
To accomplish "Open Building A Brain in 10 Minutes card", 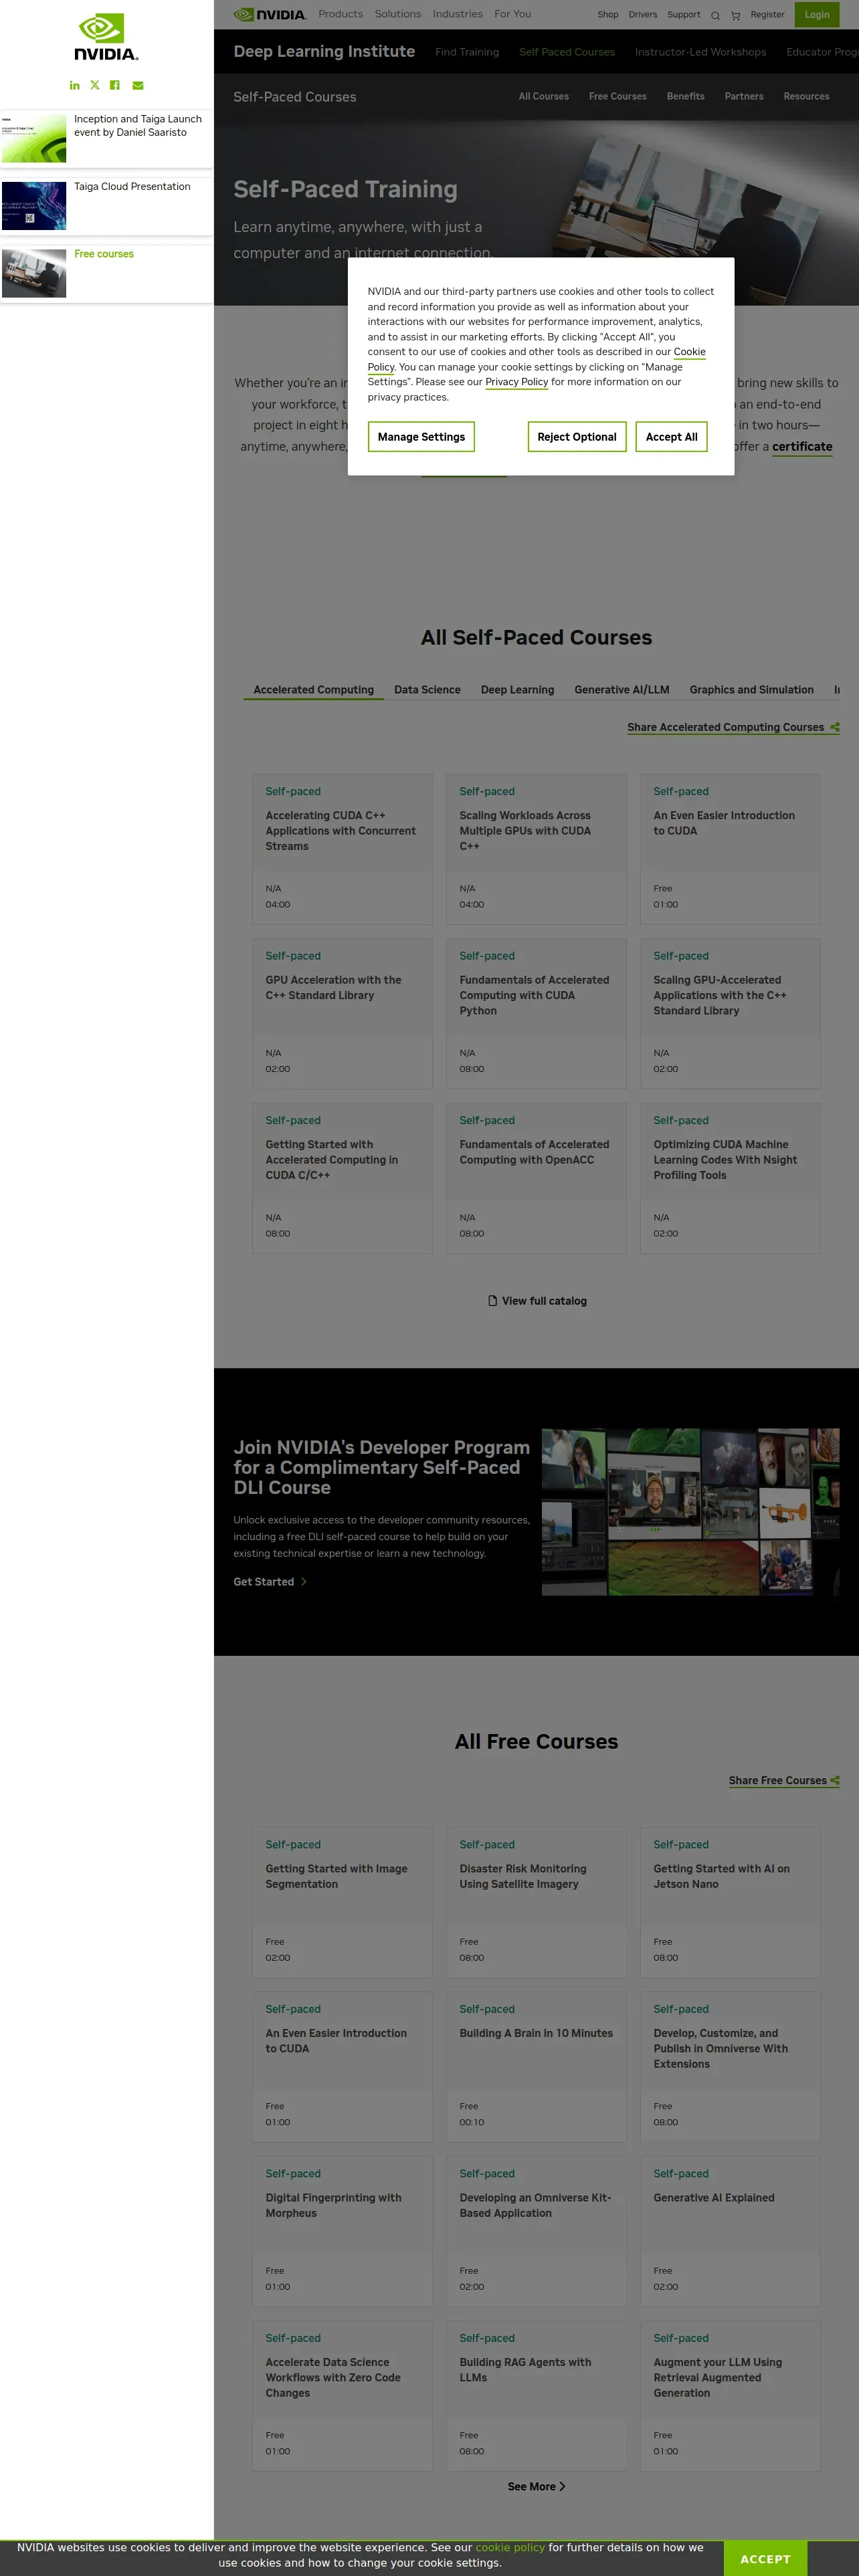I will click(536, 2067).
